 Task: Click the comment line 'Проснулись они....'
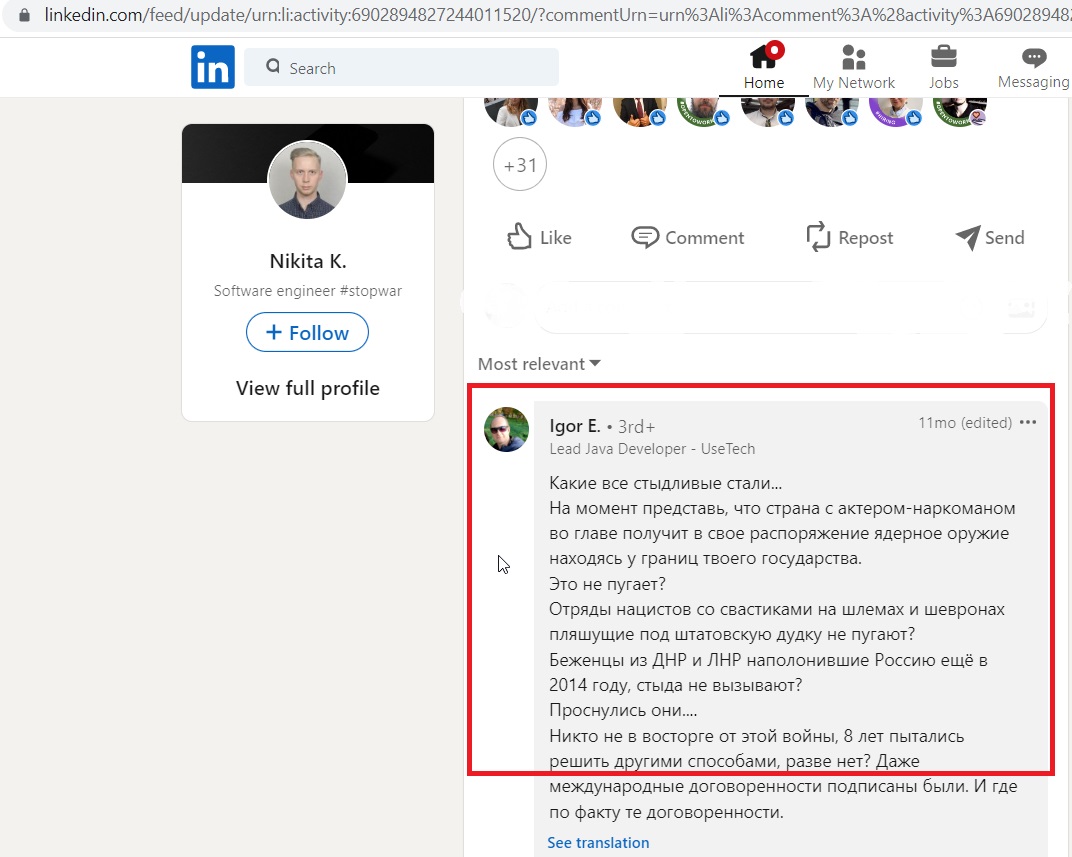point(623,710)
